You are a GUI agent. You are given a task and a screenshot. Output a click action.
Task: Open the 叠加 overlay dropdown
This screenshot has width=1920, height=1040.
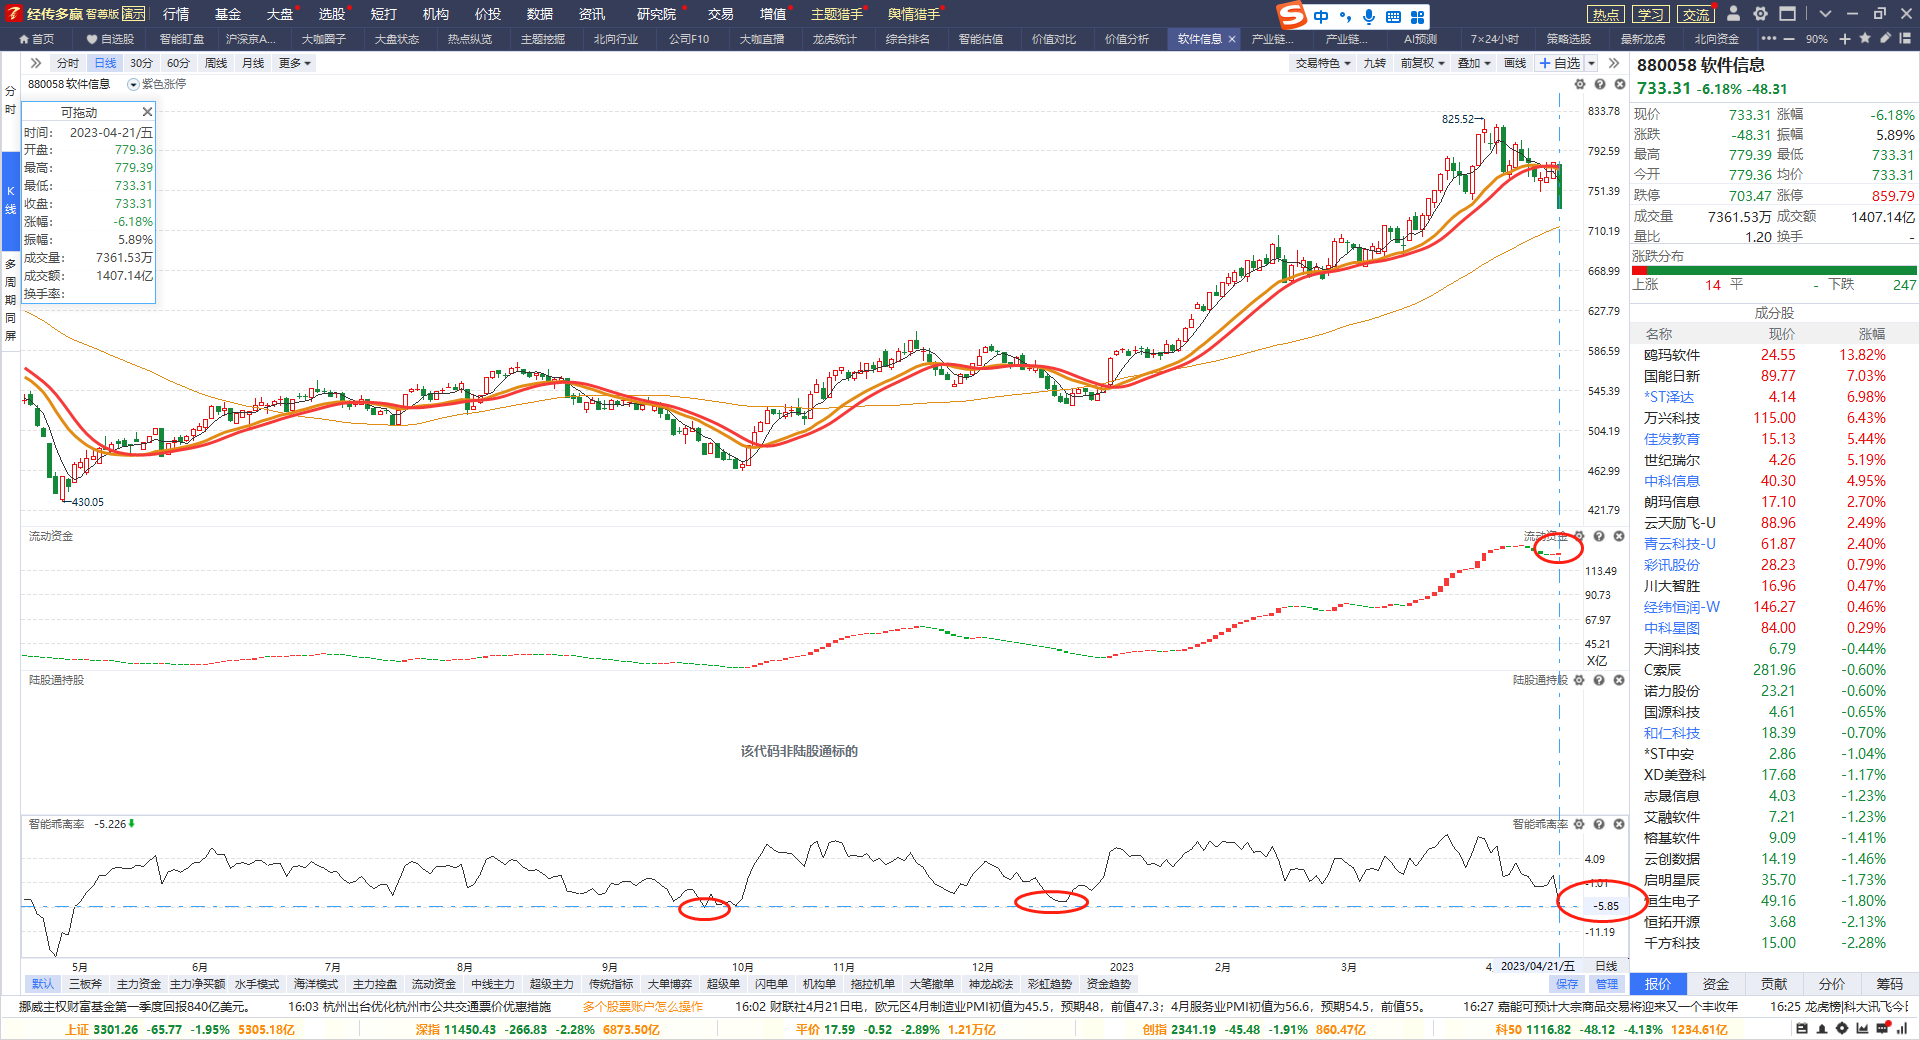pos(1474,63)
